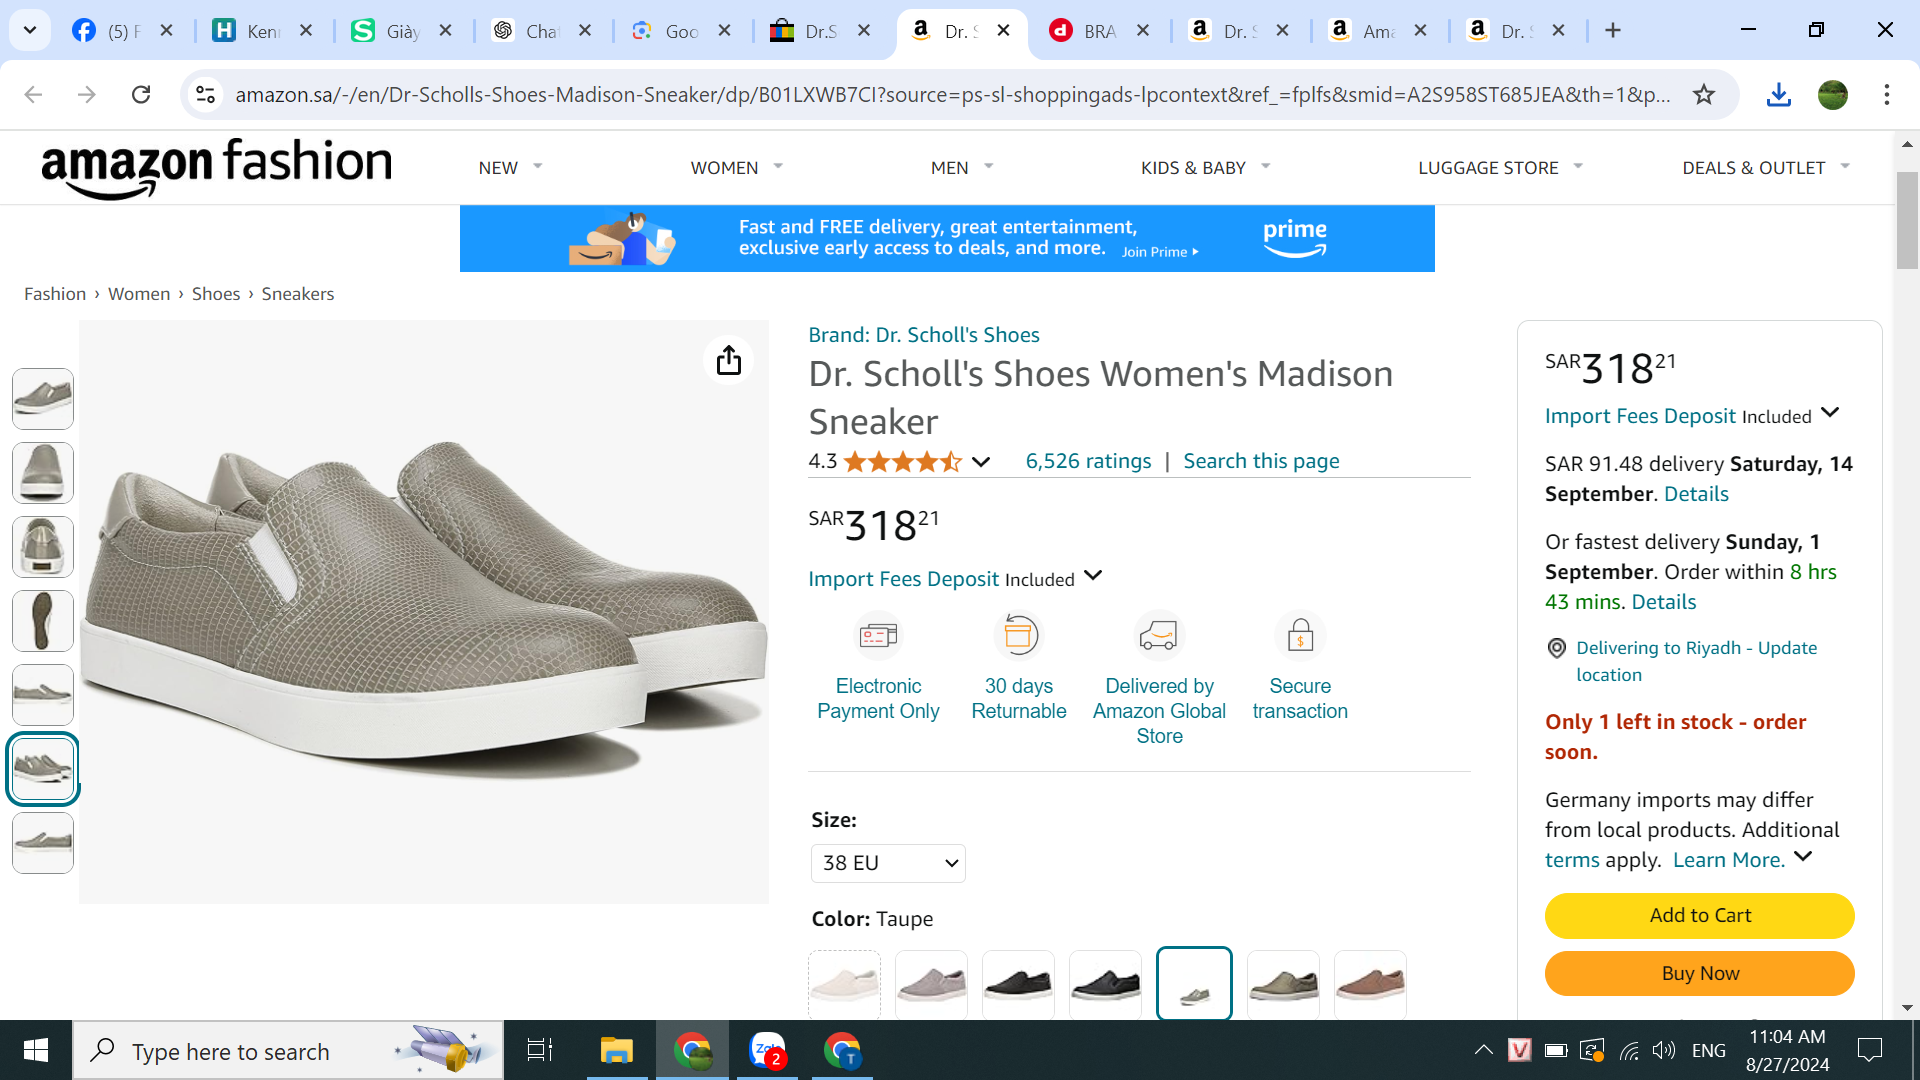Select the brown shoe color swatch
Viewport: 1920px width, 1080px height.
(x=1370, y=984)
